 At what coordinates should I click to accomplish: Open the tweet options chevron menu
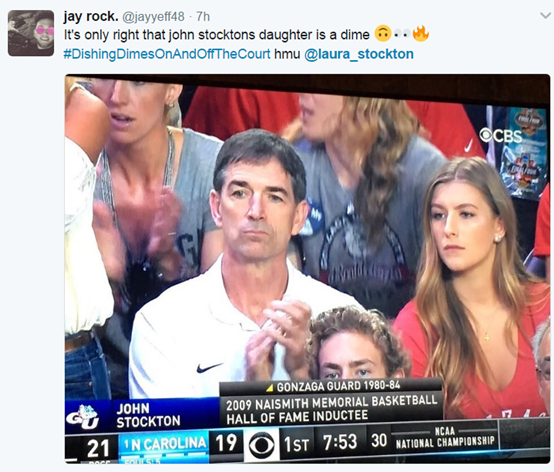tap(546, 15)
